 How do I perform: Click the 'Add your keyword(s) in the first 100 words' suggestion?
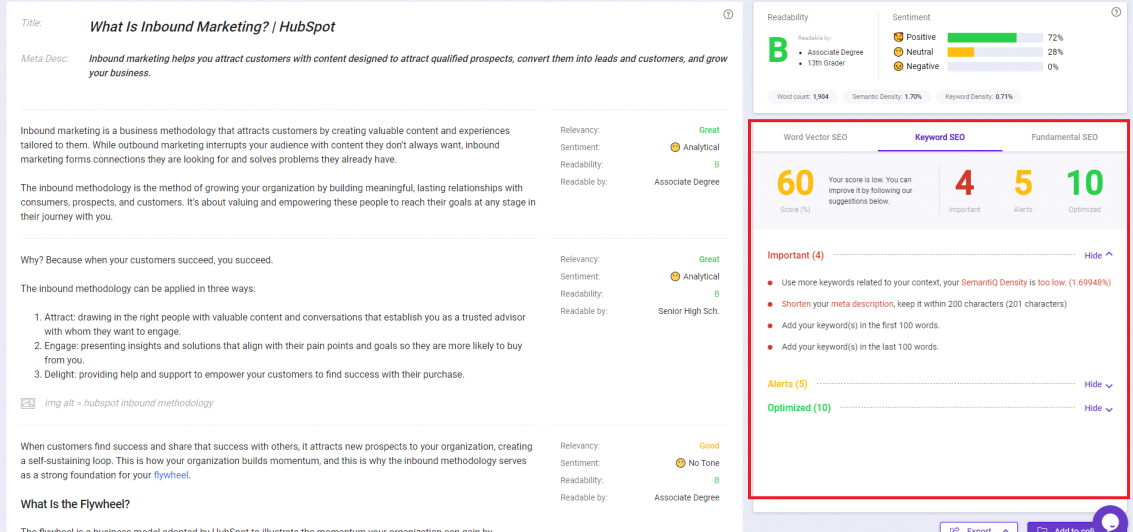(x=861, y=325)
